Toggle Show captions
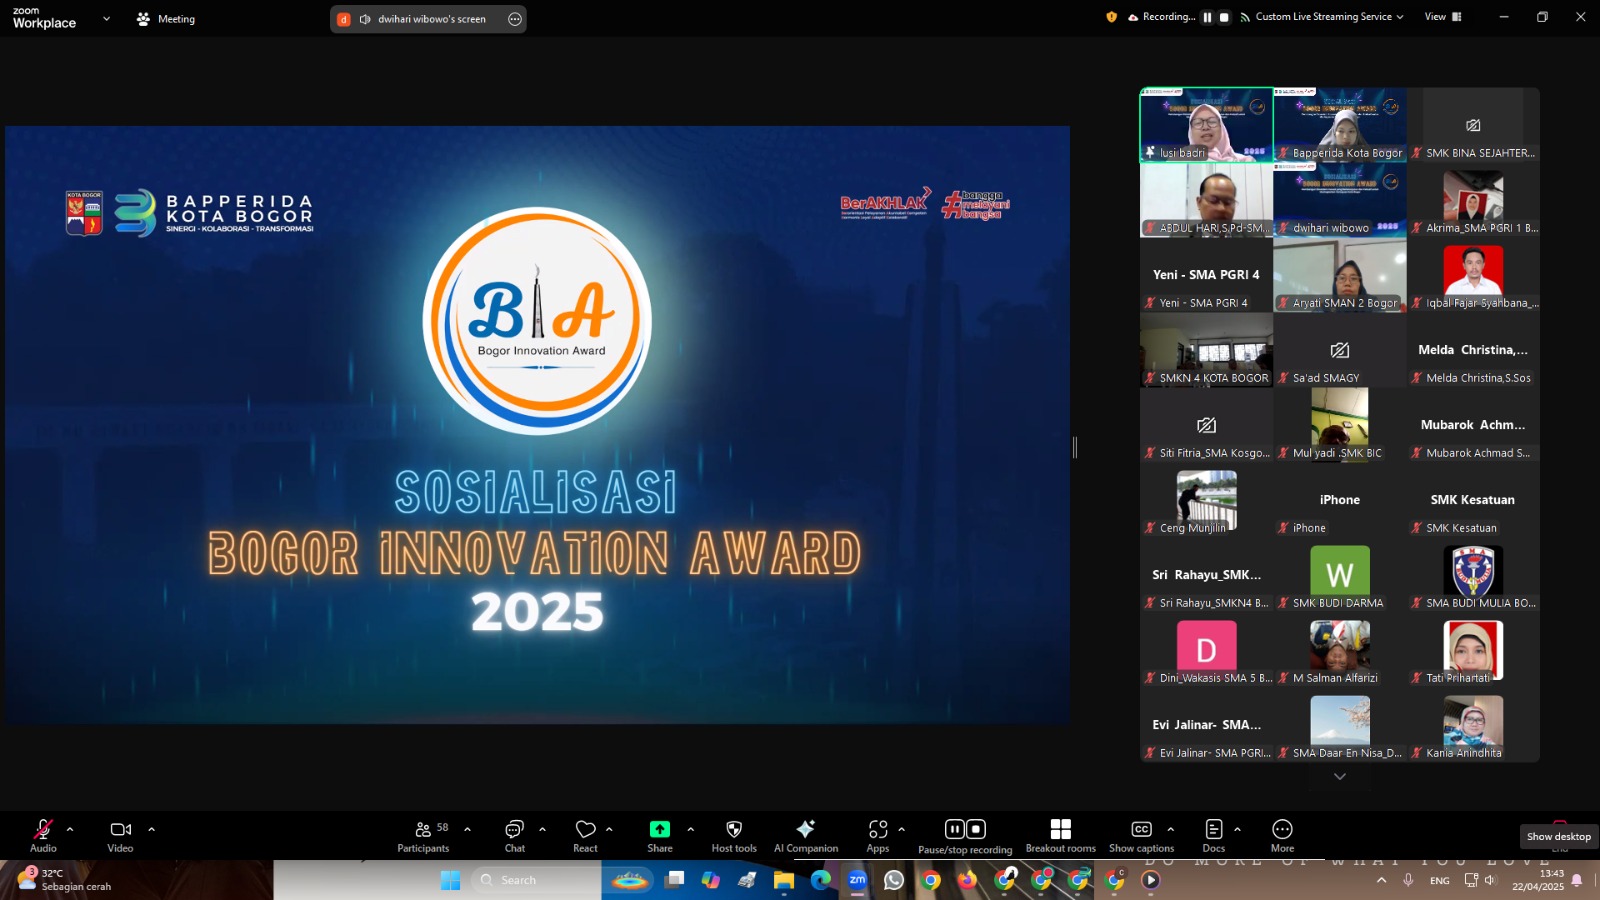Image resolution: width=1600 pixels, height=900 pixels. click(x=1141, y=835)
